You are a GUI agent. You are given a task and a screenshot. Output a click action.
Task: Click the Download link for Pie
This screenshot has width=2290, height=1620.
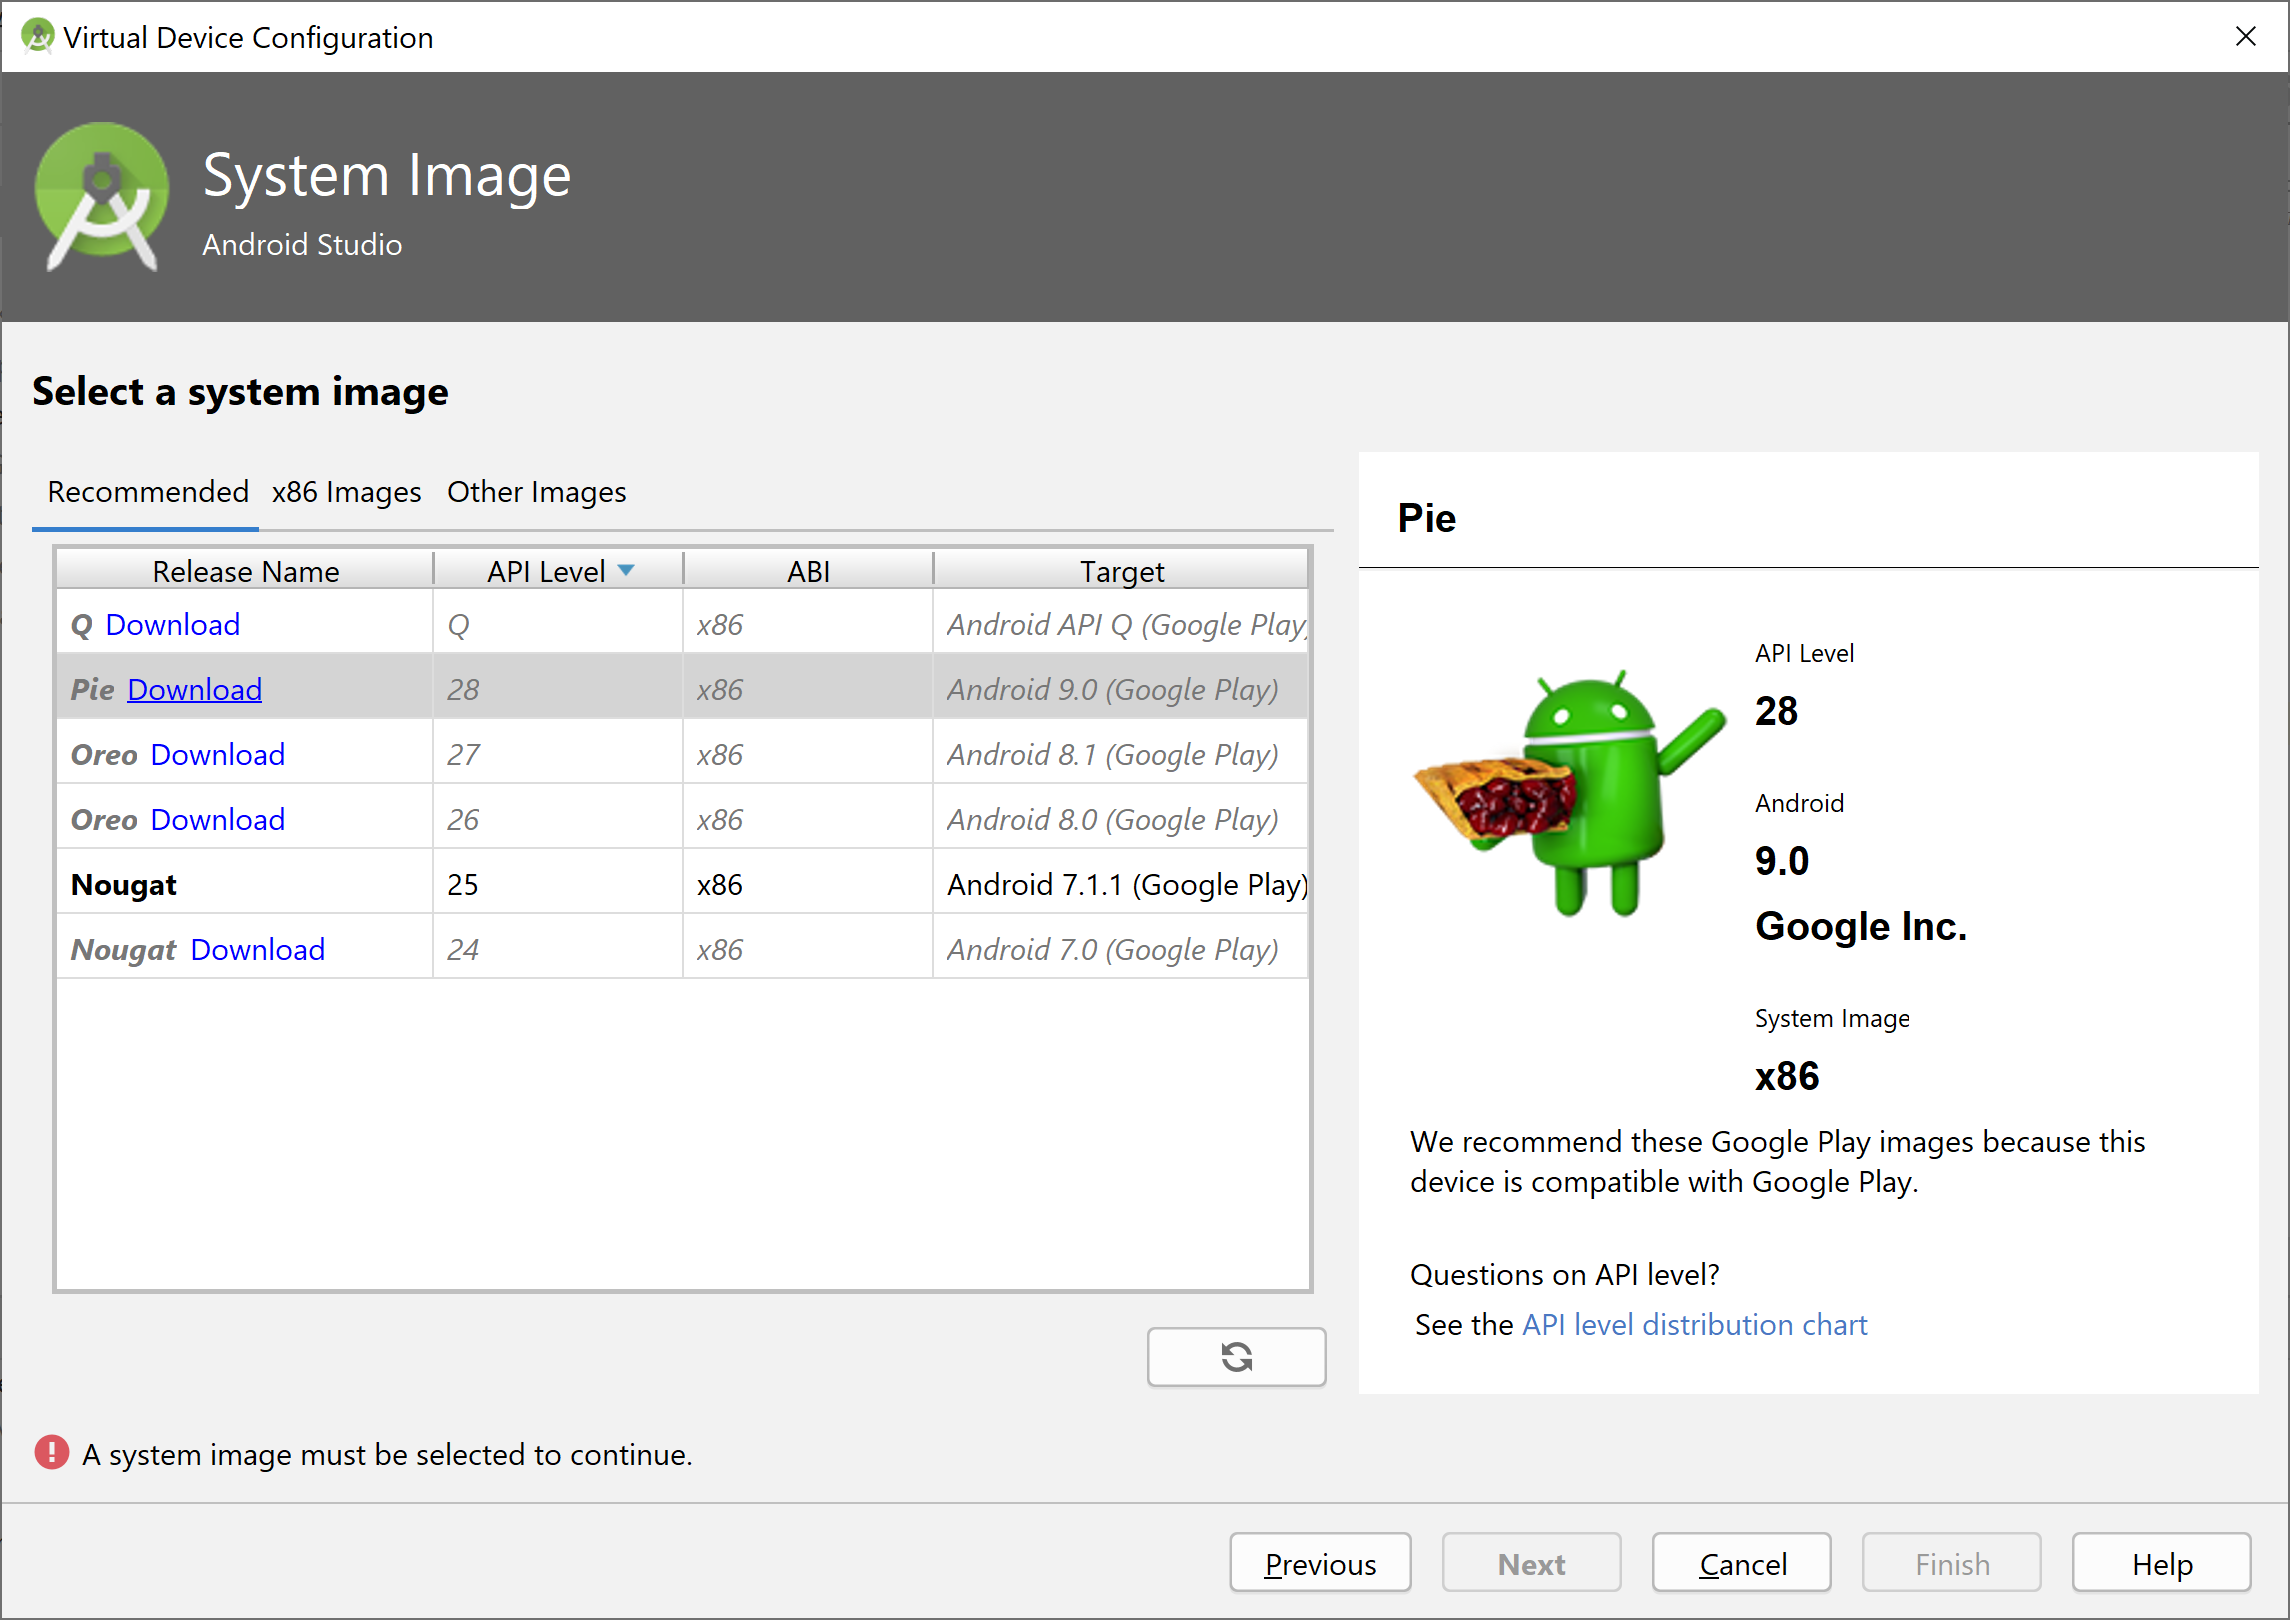pos(195,690)
